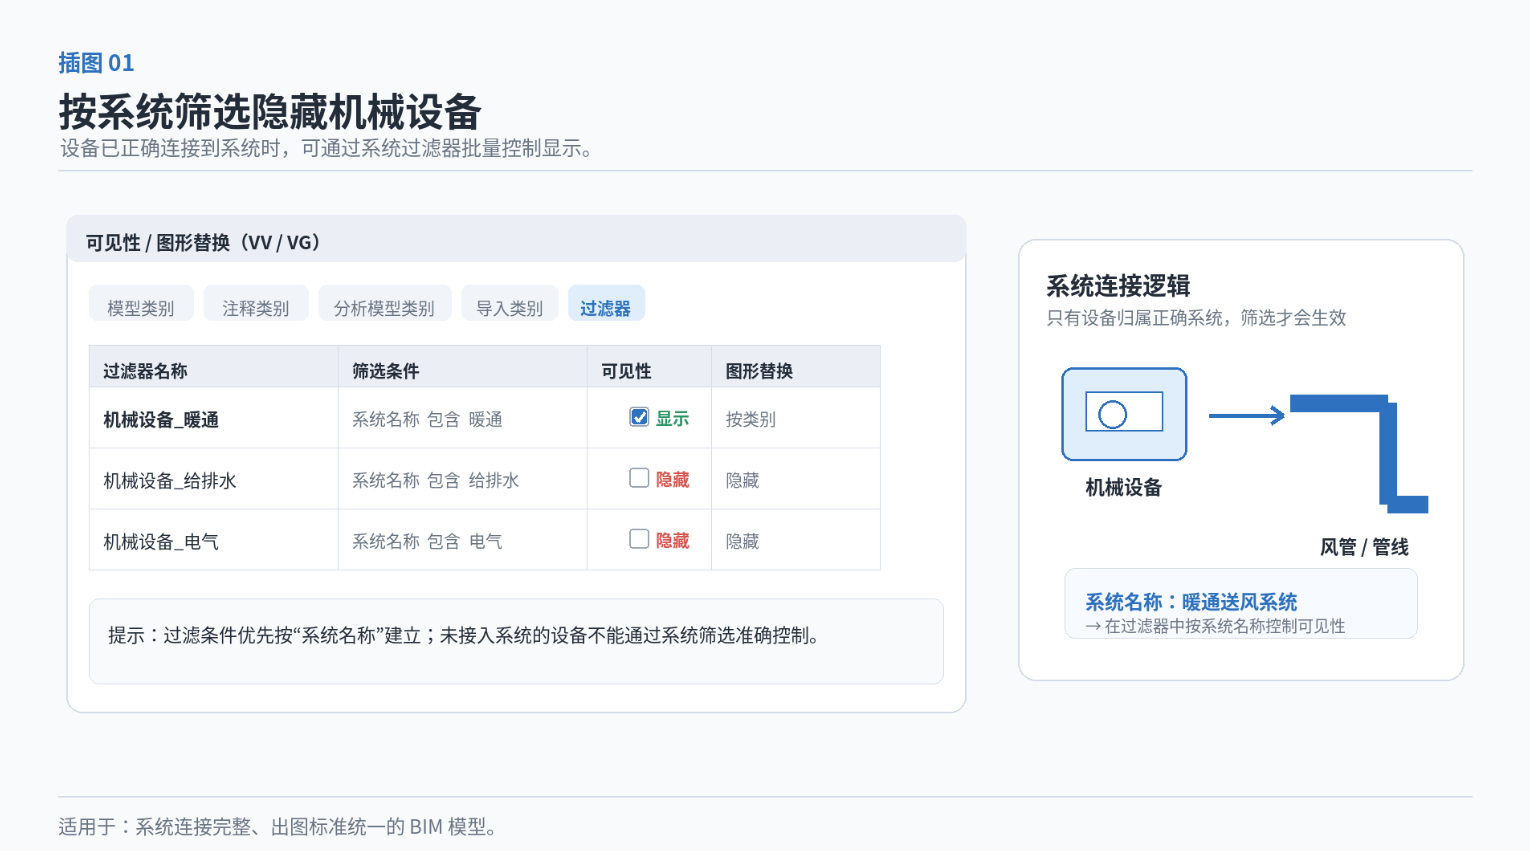1530x851 pixels.
Task: Click the 系统名称 包含 暖通 condition cell
Action: 463,418
